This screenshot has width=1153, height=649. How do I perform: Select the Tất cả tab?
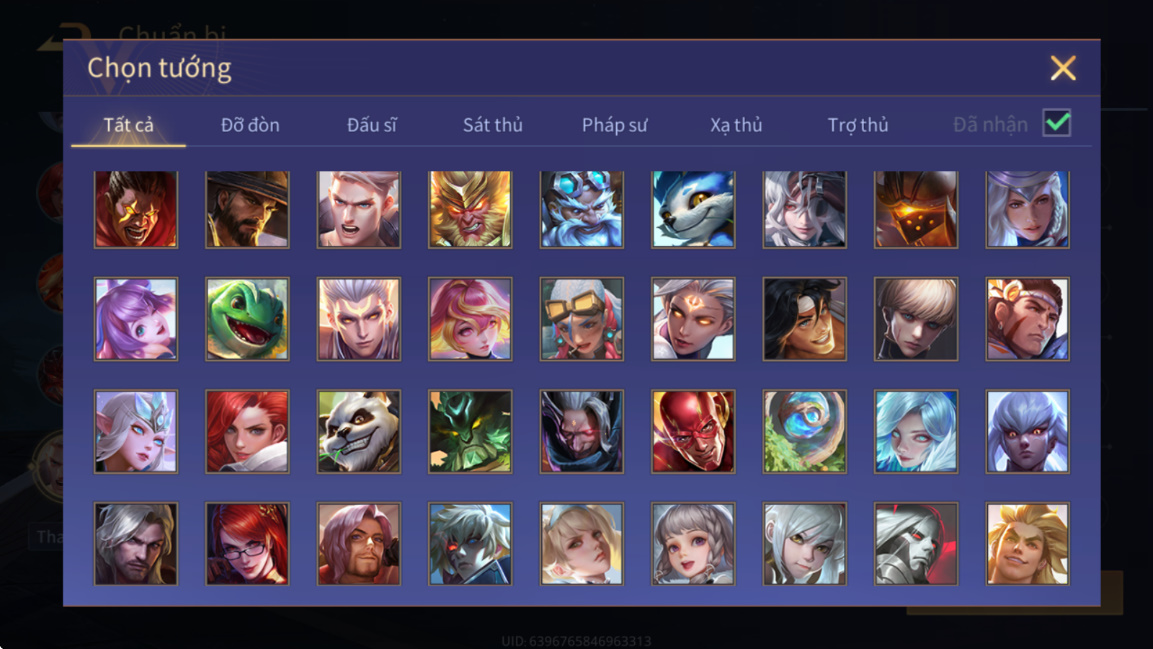pyautogui.click(x=129, y=125)
